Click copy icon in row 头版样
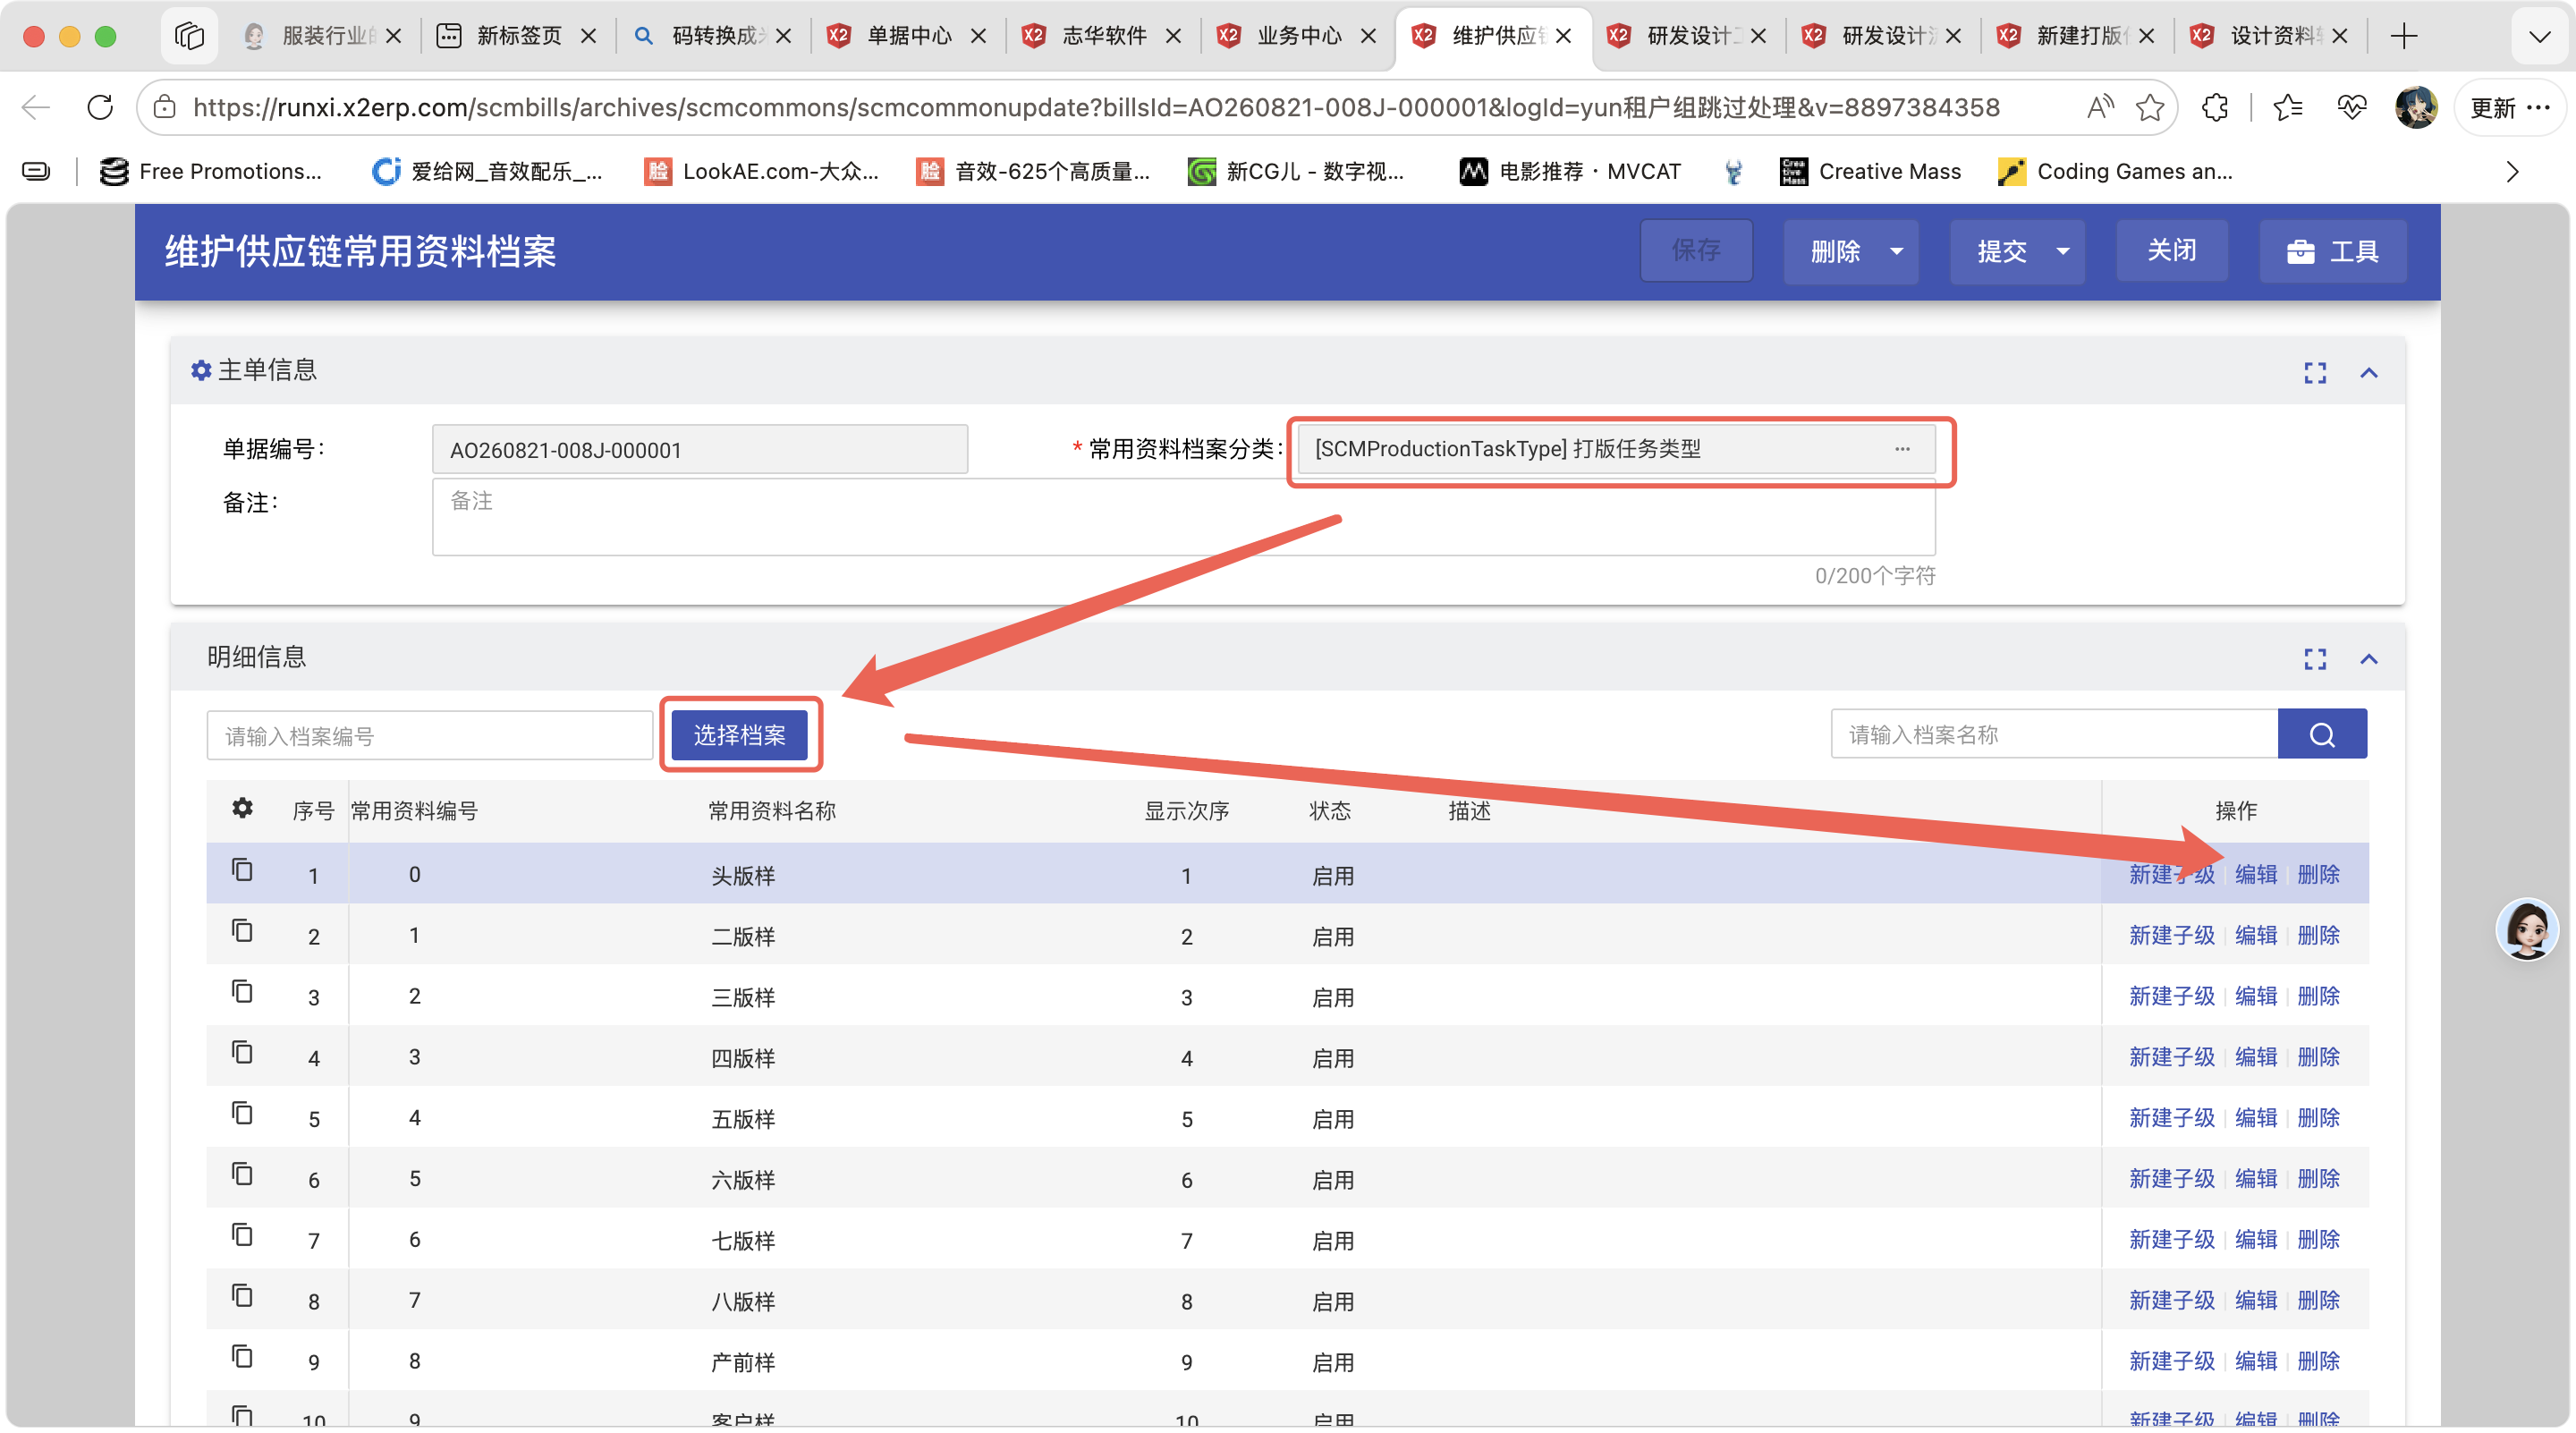 [242, 870]
